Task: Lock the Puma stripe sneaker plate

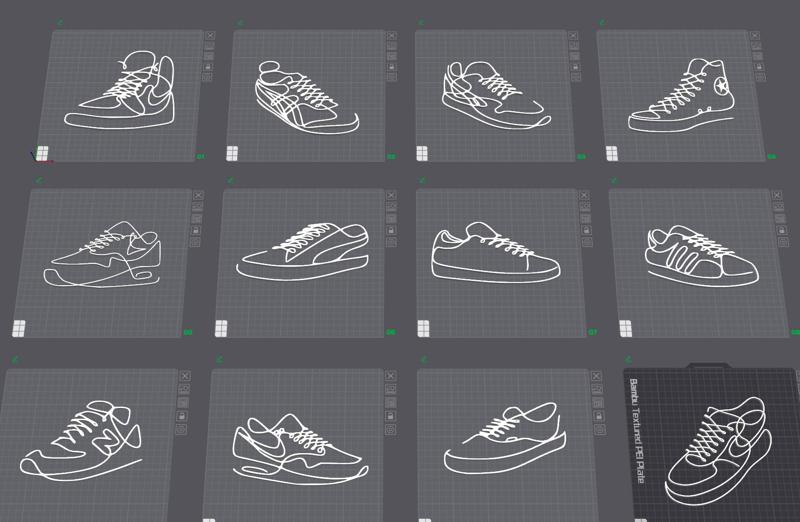Action: click(x=391, y=231)
